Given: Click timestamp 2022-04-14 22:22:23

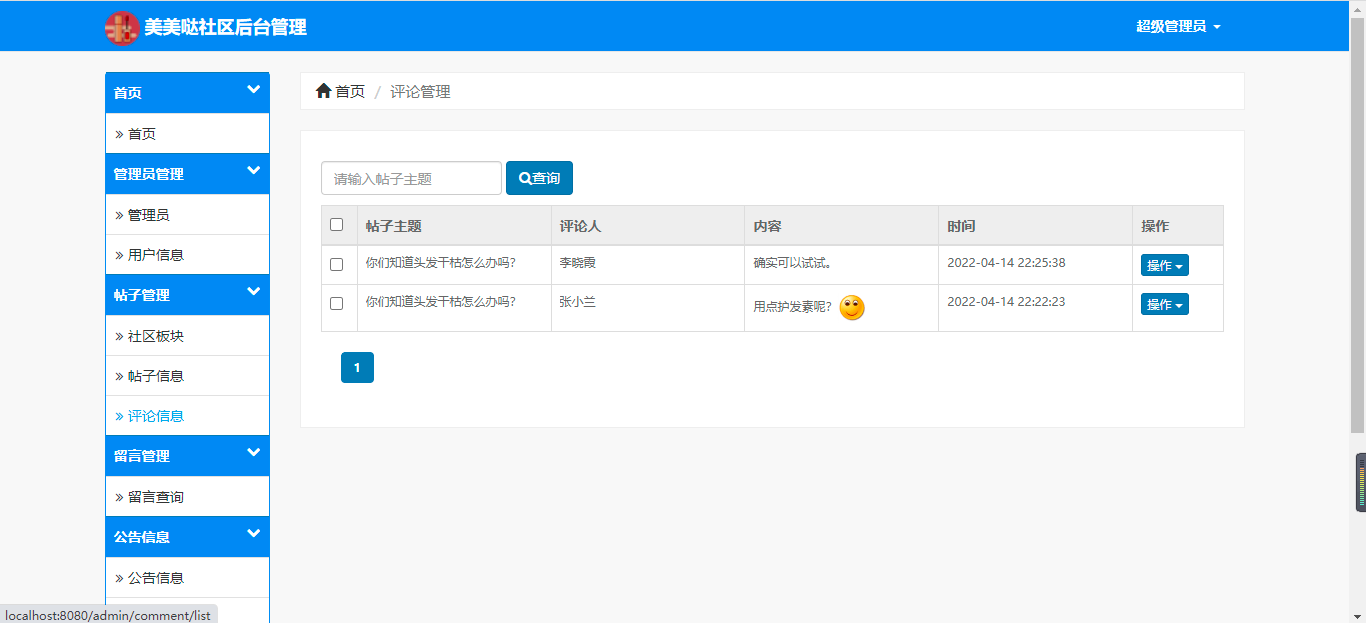Looking at the screenshot, I should (x=1006, y=301).
